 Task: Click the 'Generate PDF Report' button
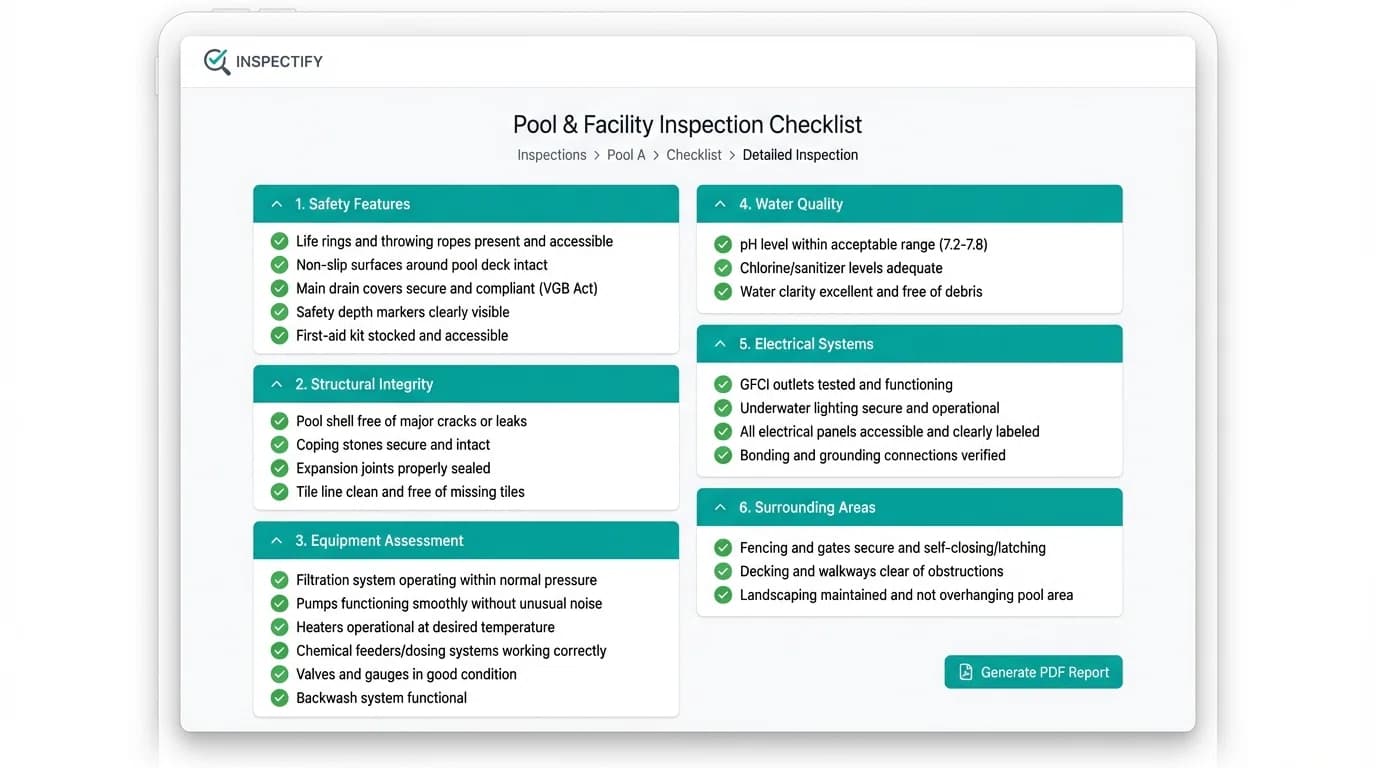1033,671
